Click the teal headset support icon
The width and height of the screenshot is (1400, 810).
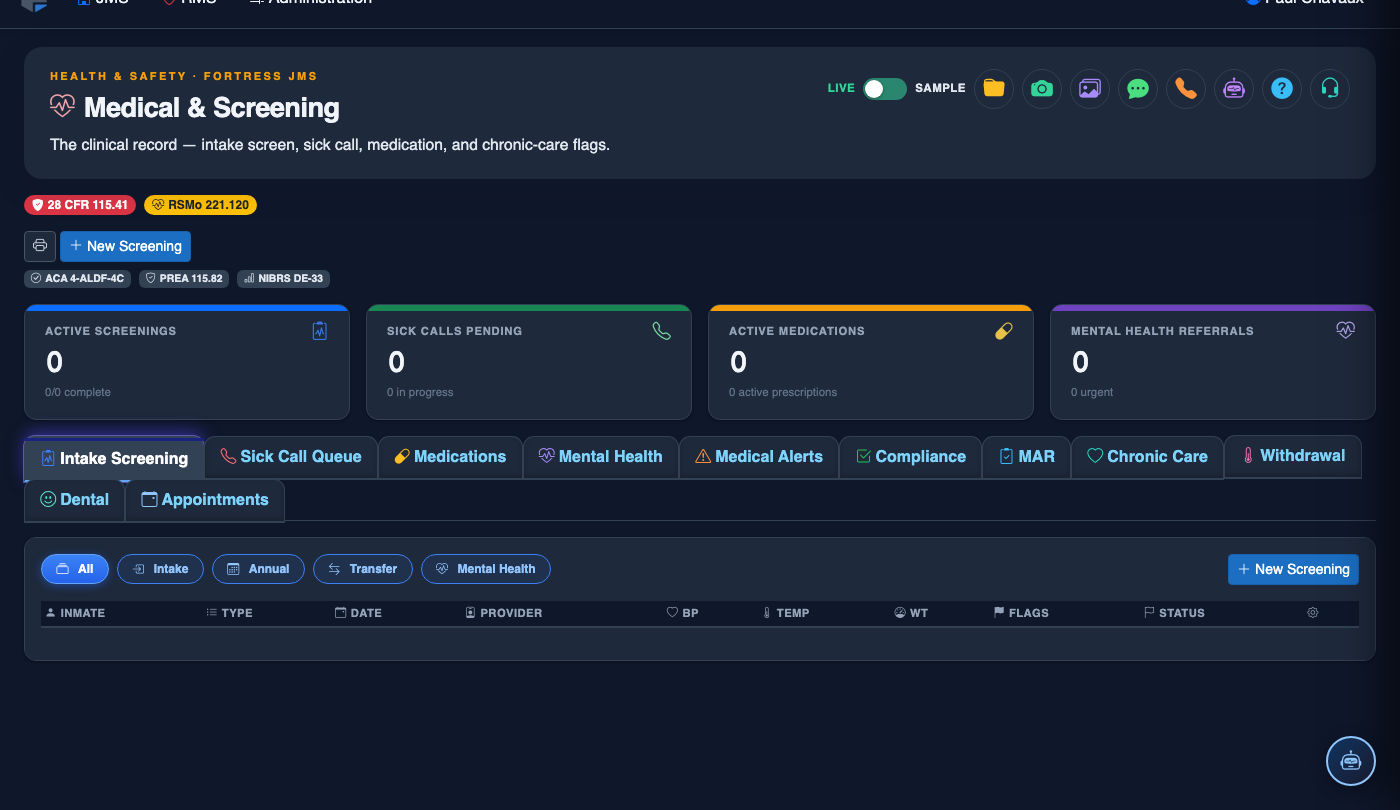[1330, 88]
